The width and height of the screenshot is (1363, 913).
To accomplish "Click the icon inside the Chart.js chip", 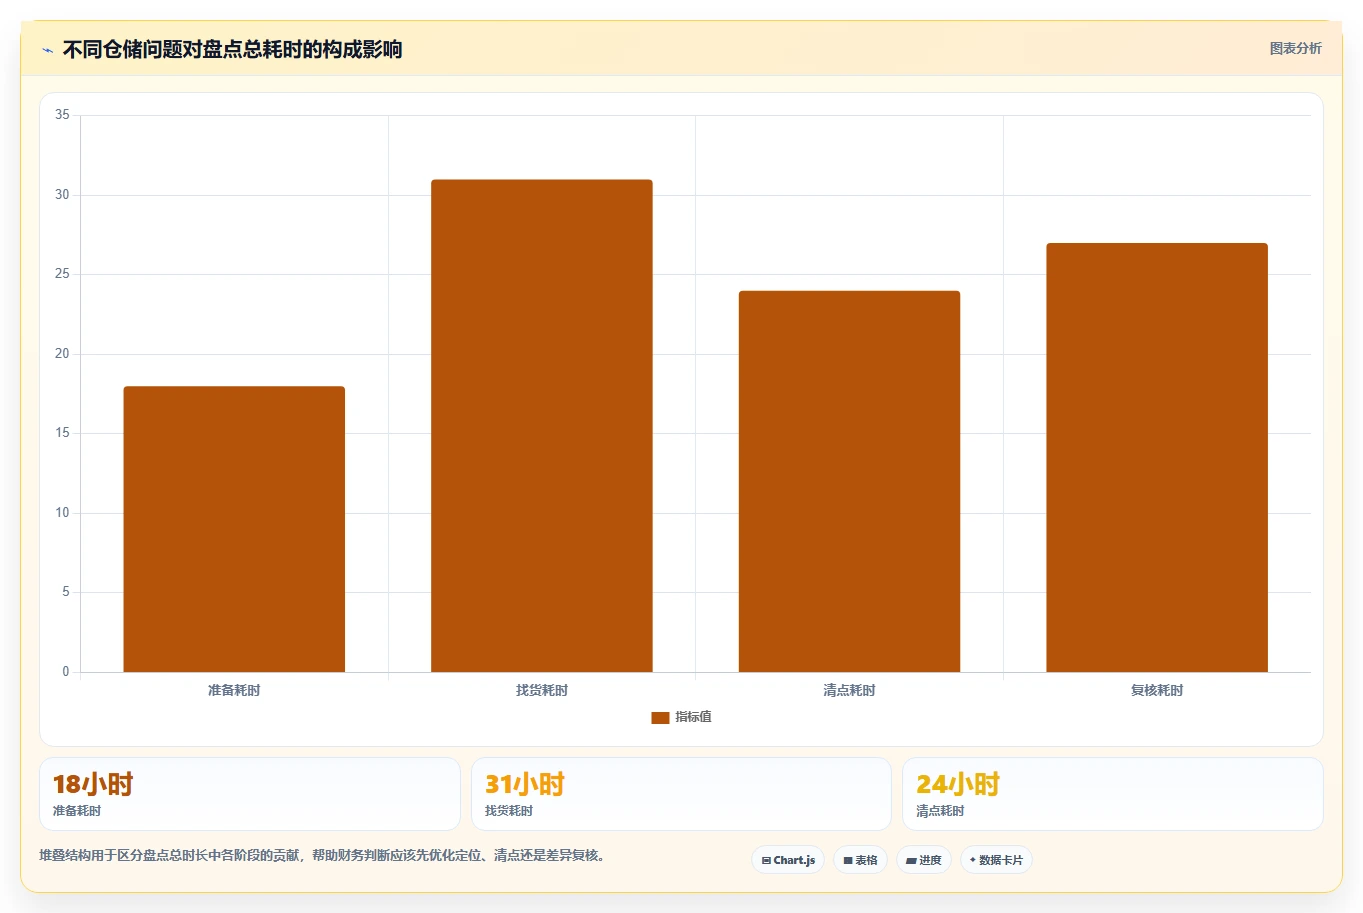I will [766, 860].
